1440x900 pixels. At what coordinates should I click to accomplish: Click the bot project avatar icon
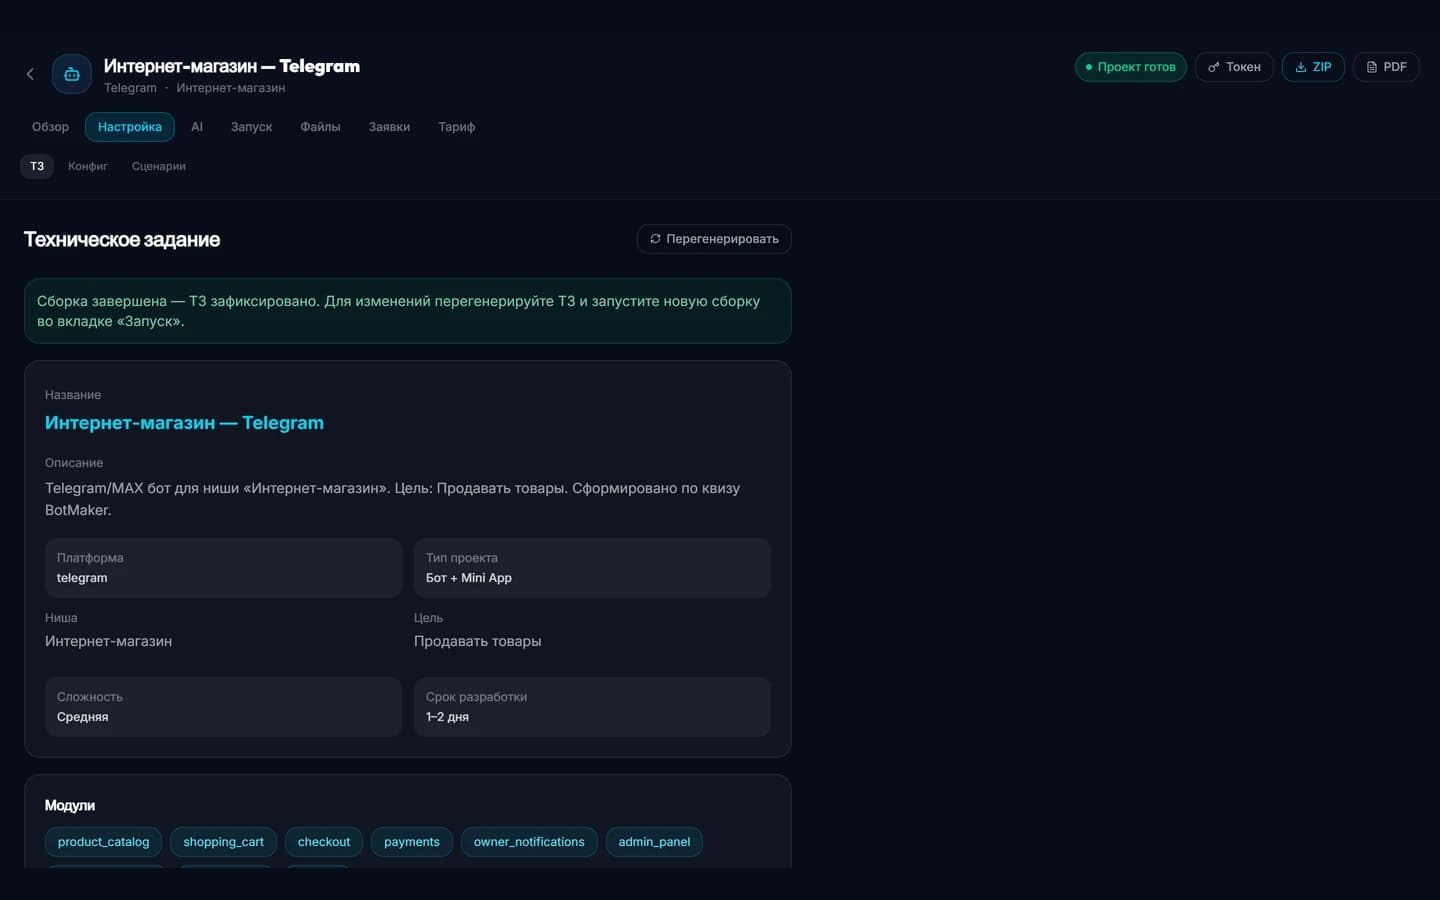72,74
